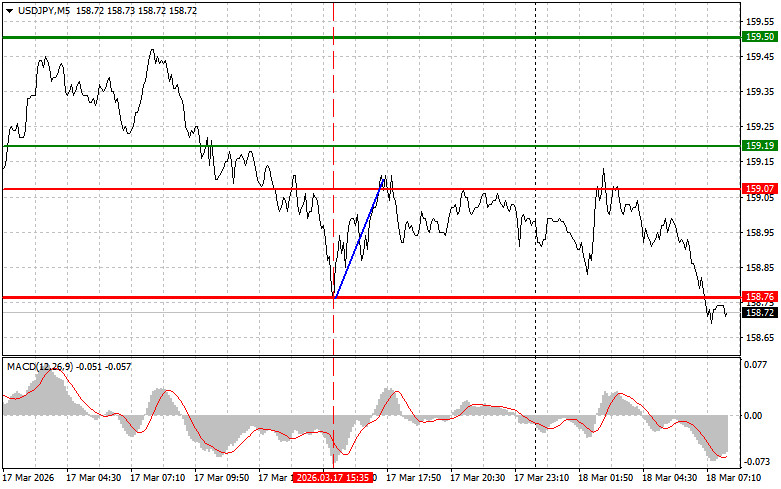Viewport: 781px width, 489px height.
Task: Select the 159.19 green price level label
Action: 759,145
